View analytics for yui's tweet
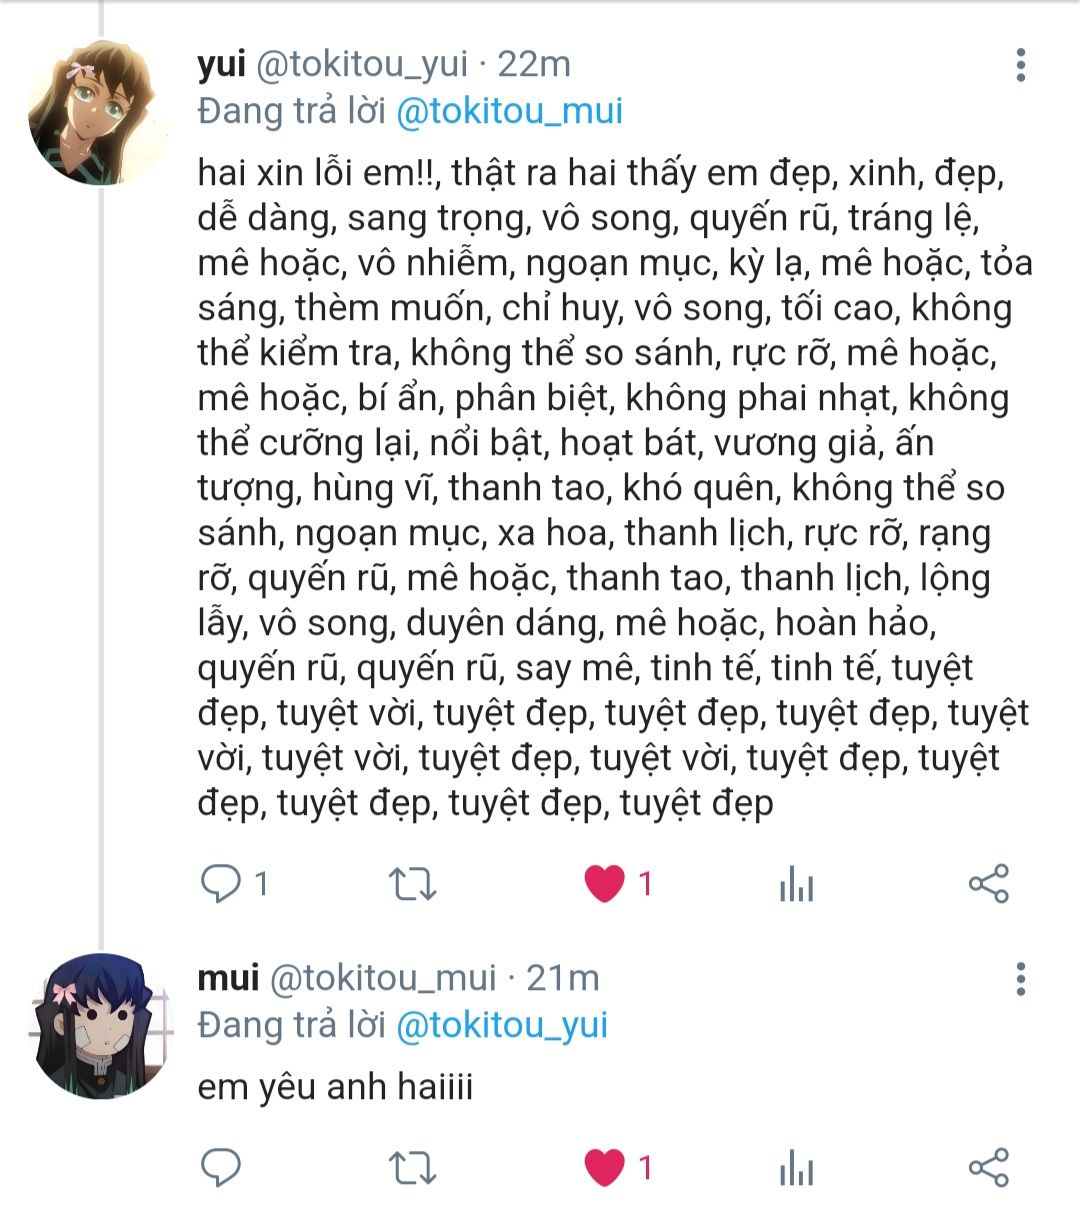1080x1210 pixels. pyautogui.click(x=796, y=884)
